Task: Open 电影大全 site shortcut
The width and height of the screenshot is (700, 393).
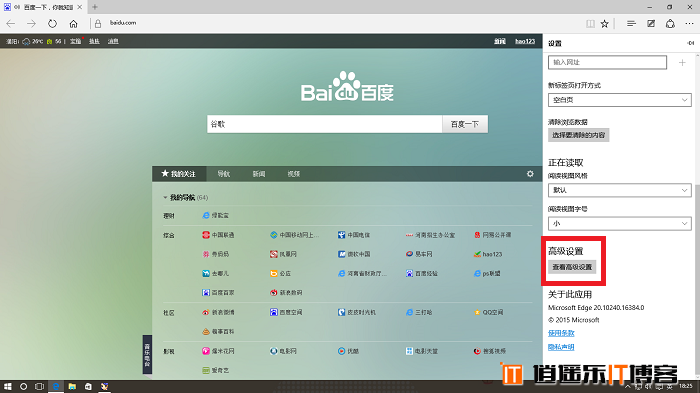Action: point(422,351)
